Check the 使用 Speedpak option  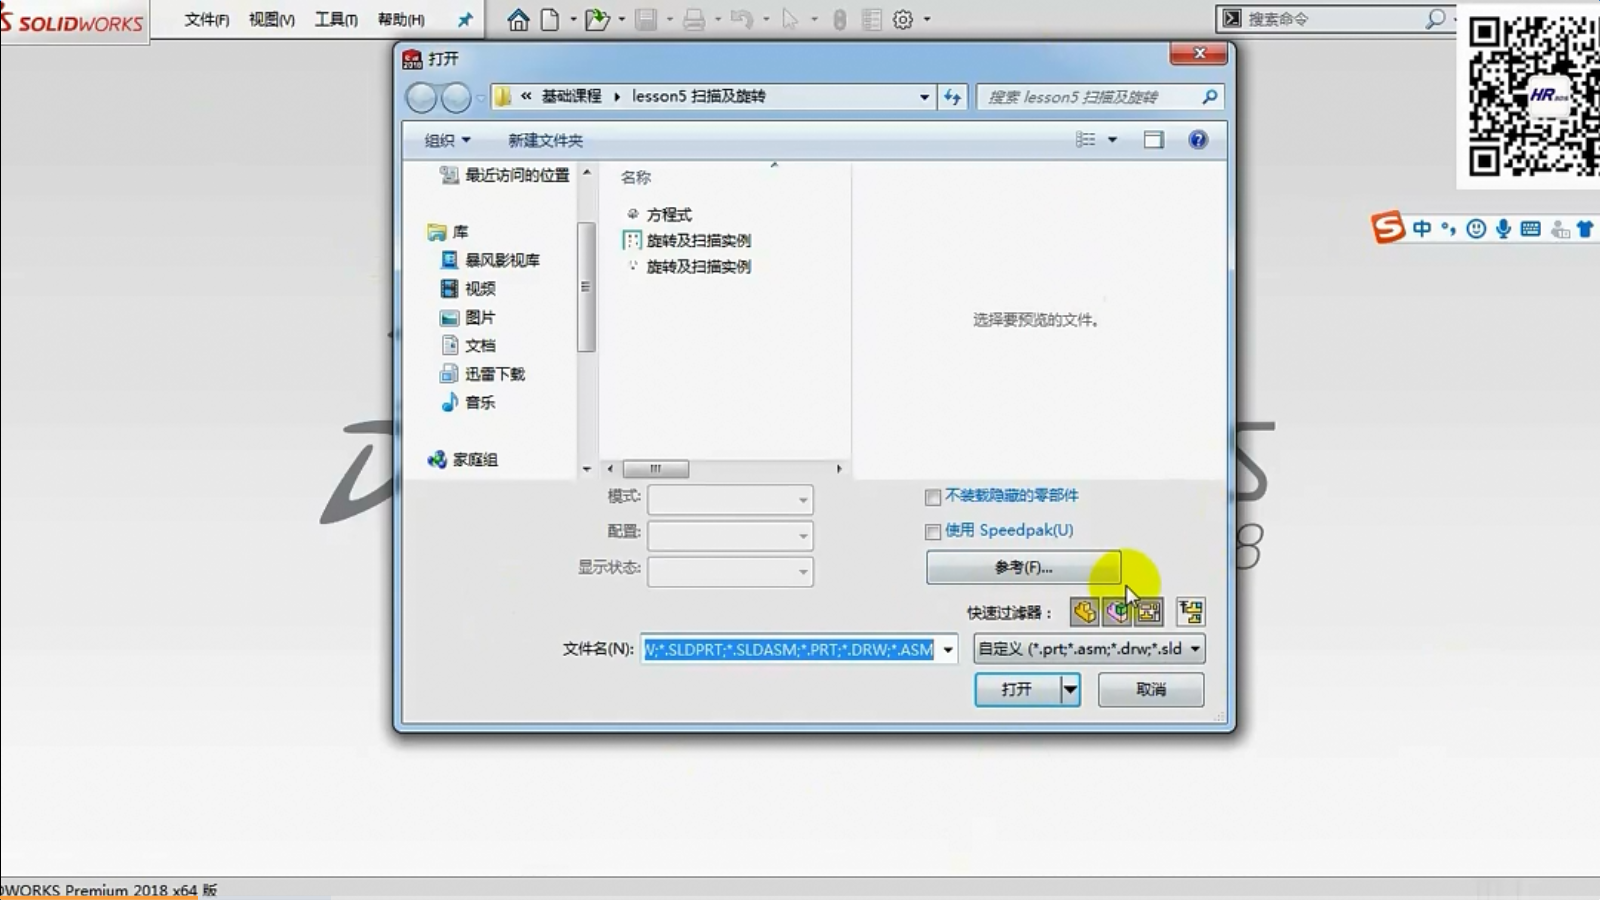(933, 531)
